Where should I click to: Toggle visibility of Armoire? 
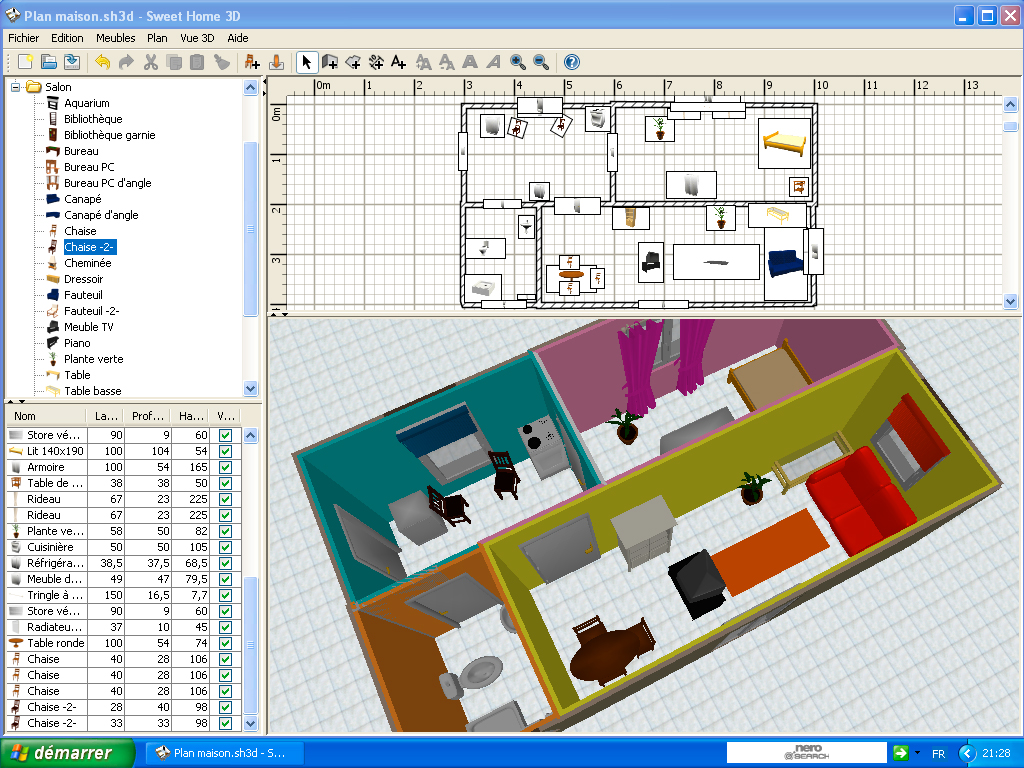(x=225, y=467)
